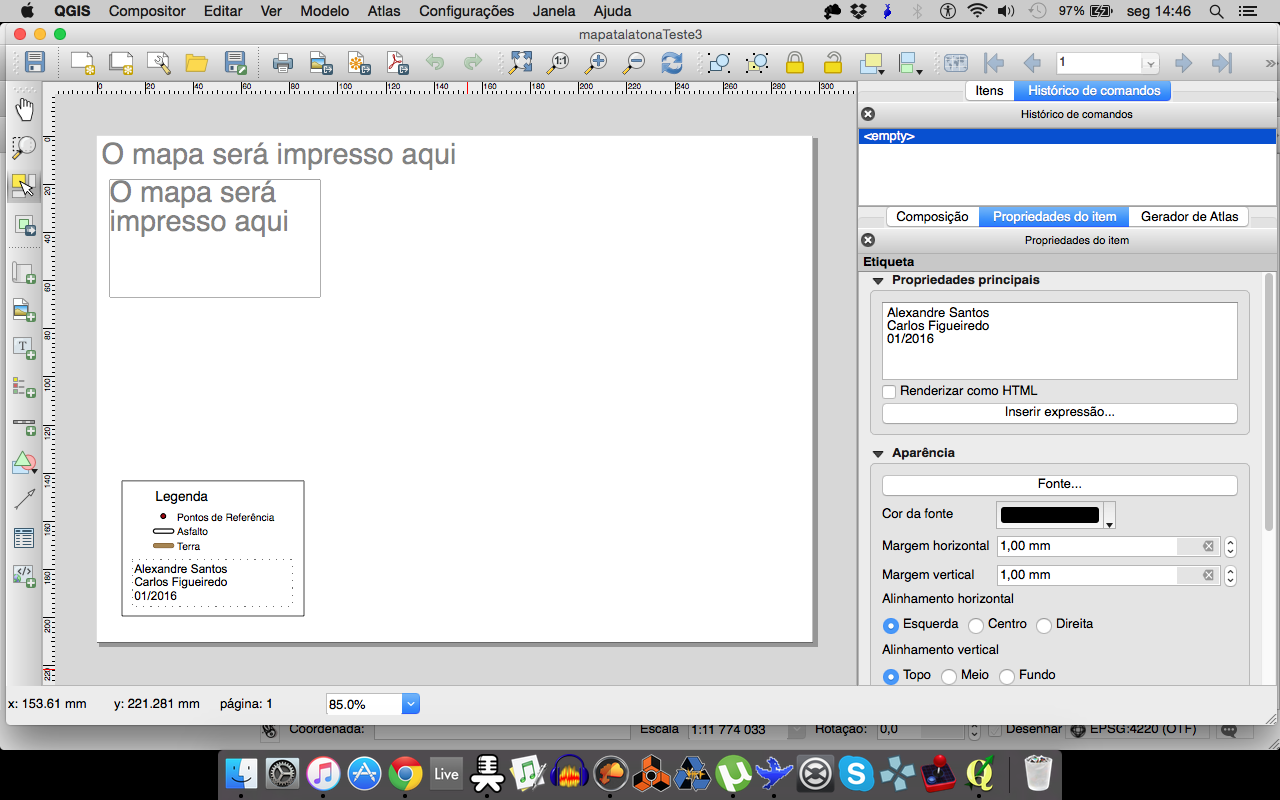Select Direita horizontal alignment
Viewport: 1280px width, 800px height.
click(x=1044, y=625)
